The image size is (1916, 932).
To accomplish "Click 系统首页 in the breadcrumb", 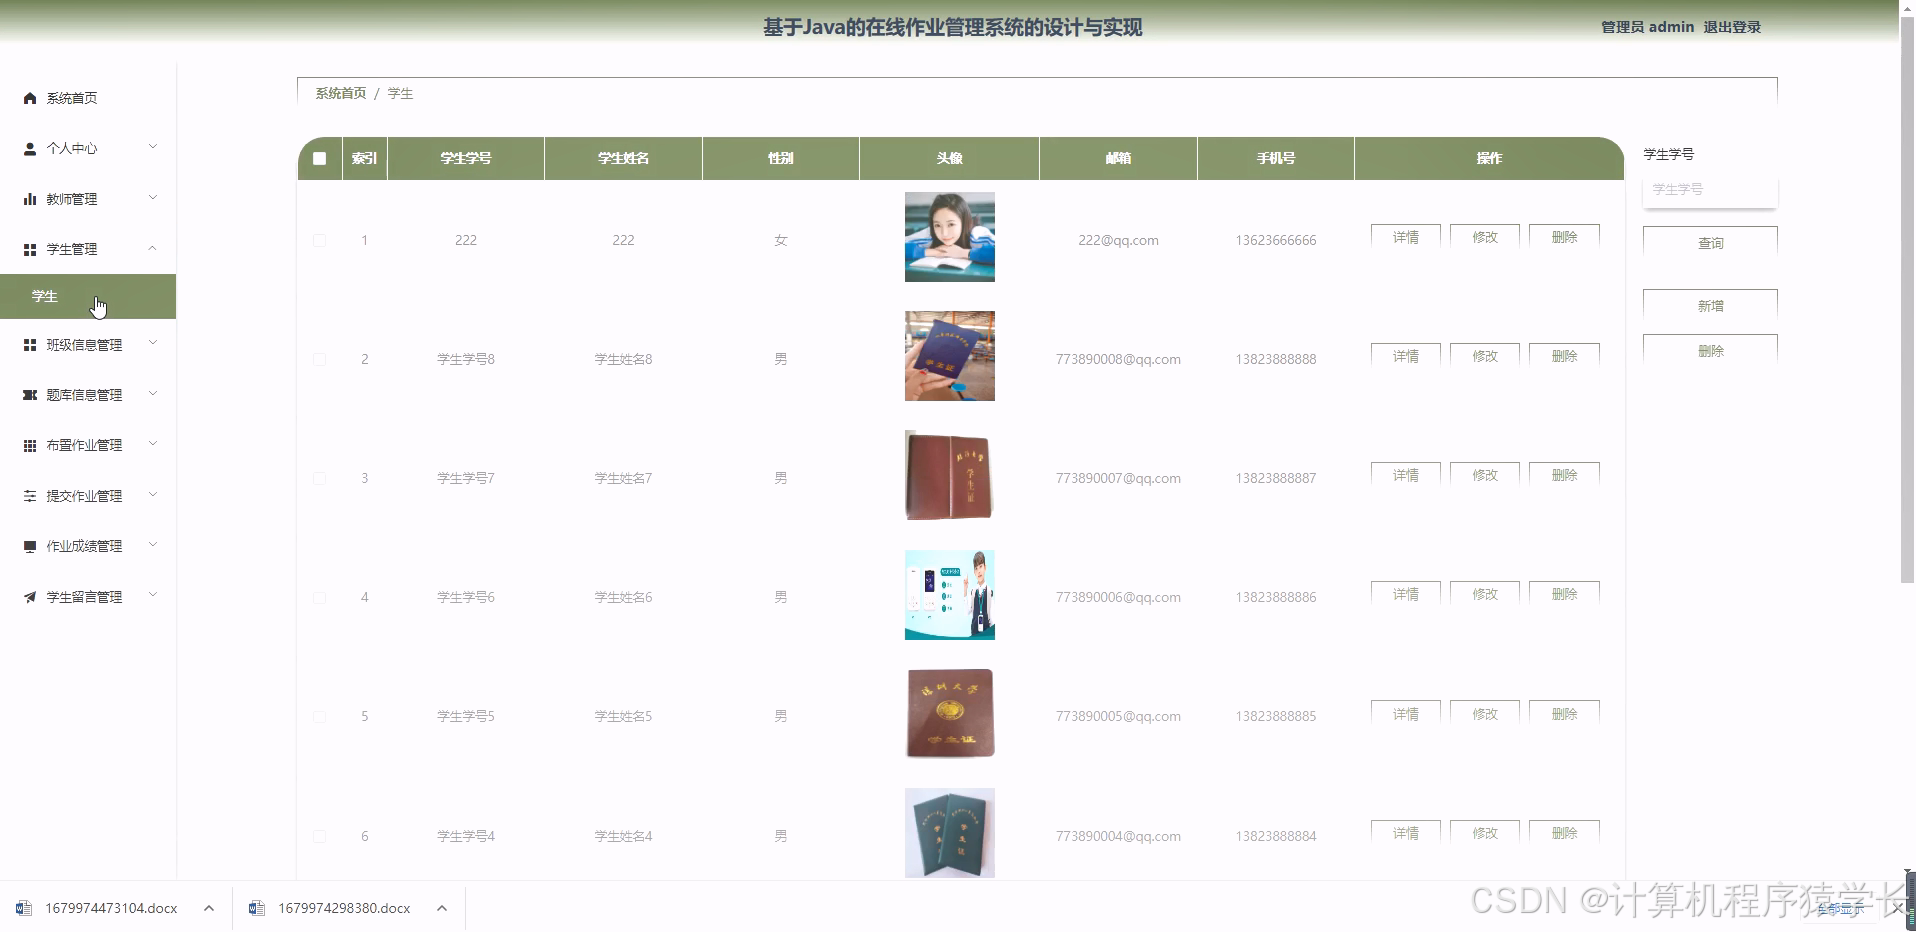I will 341,93.
